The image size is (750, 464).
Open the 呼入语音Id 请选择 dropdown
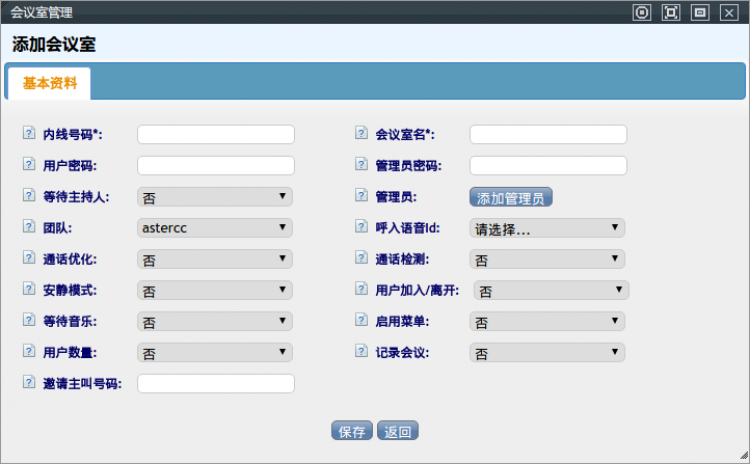pyautogui.click(x=547, y=228)
